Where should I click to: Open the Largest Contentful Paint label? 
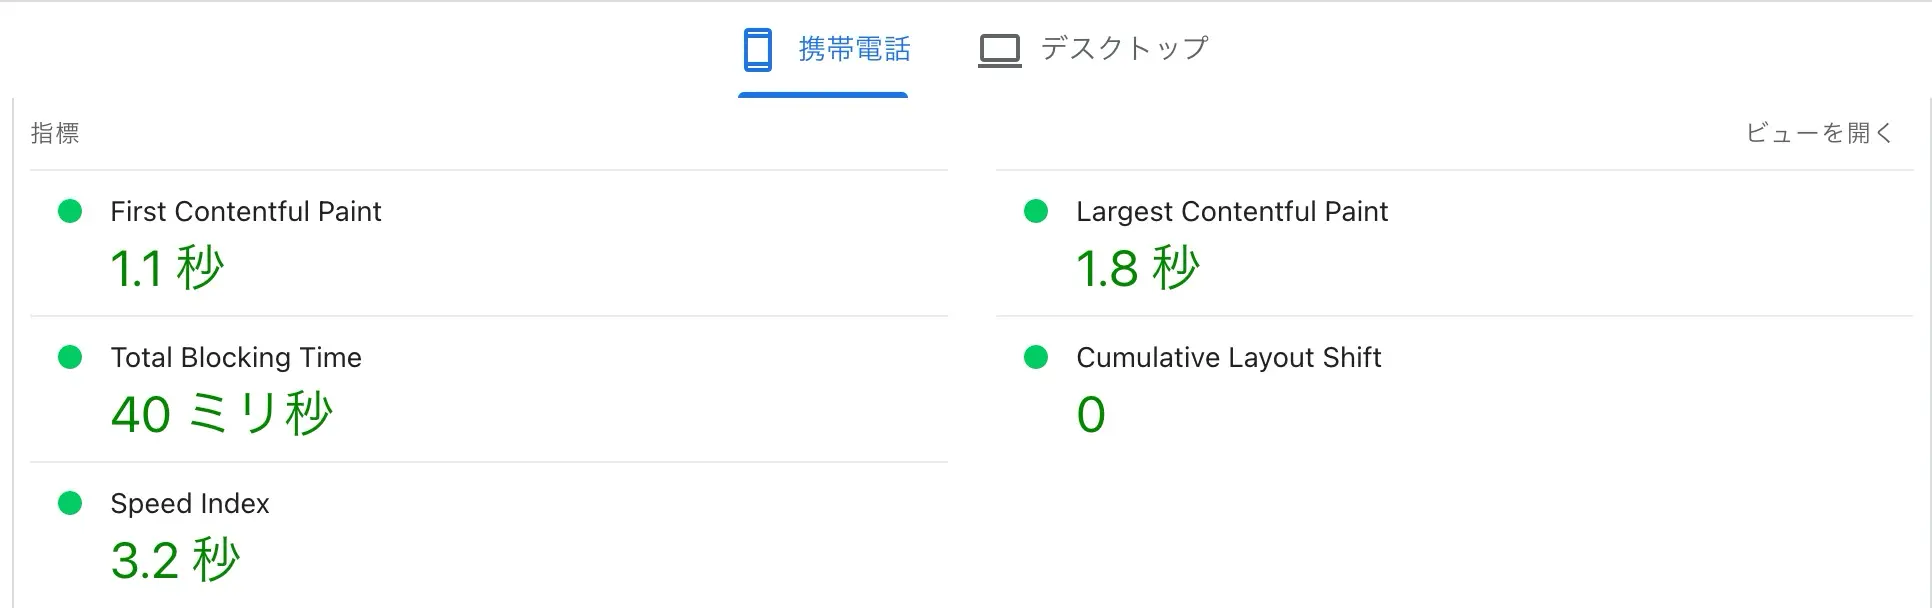pyautogui.click(x=1231, y=212)
